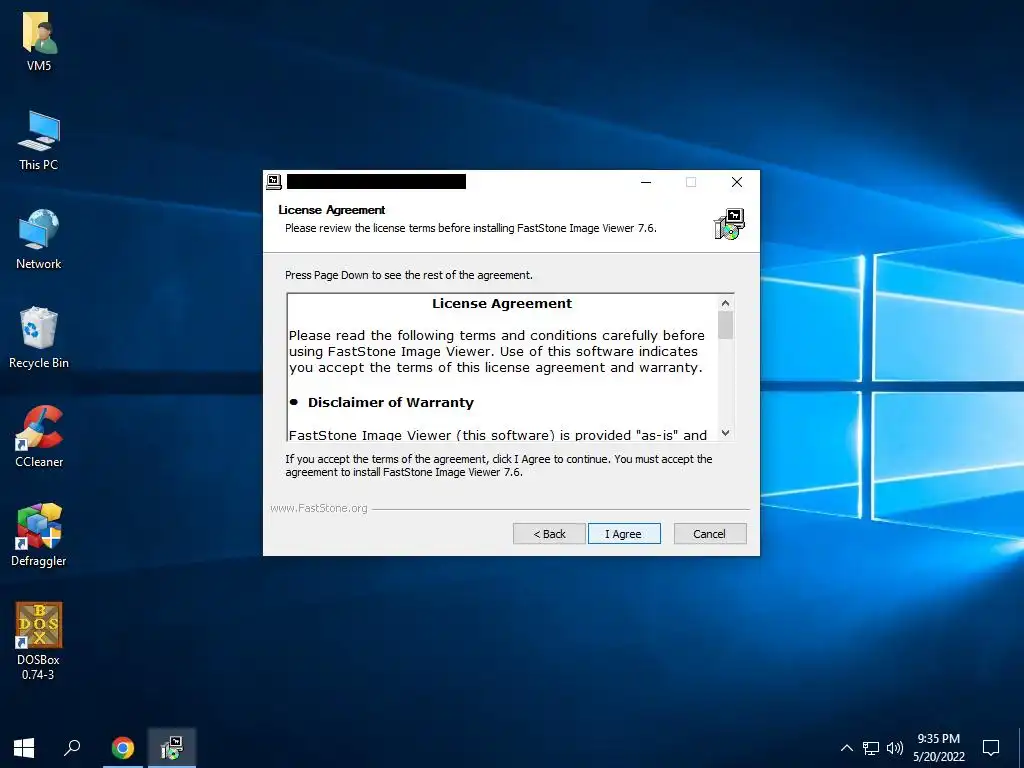
Task: Click 'Press Page Down' instruction text
Action: pyautogui.click(x=409, y=275)
